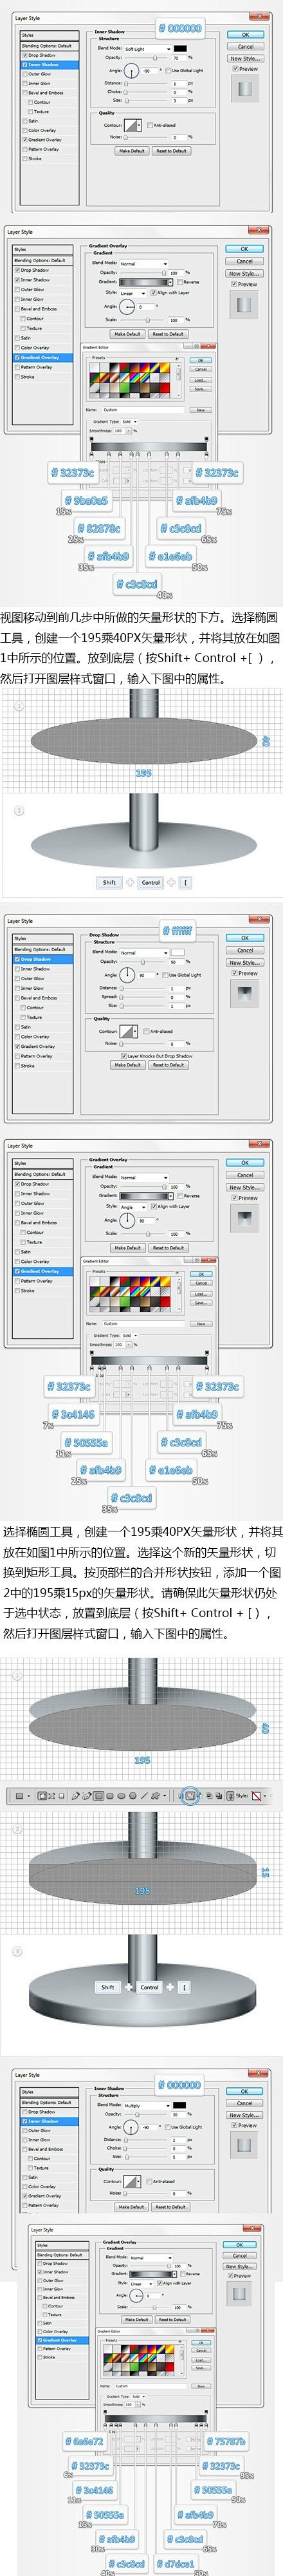Image resolution: width=283 pixels, height=2576 pixels.
Task: Choose the Rectangle shape tool icon
Action: (x=99, y=1796)
